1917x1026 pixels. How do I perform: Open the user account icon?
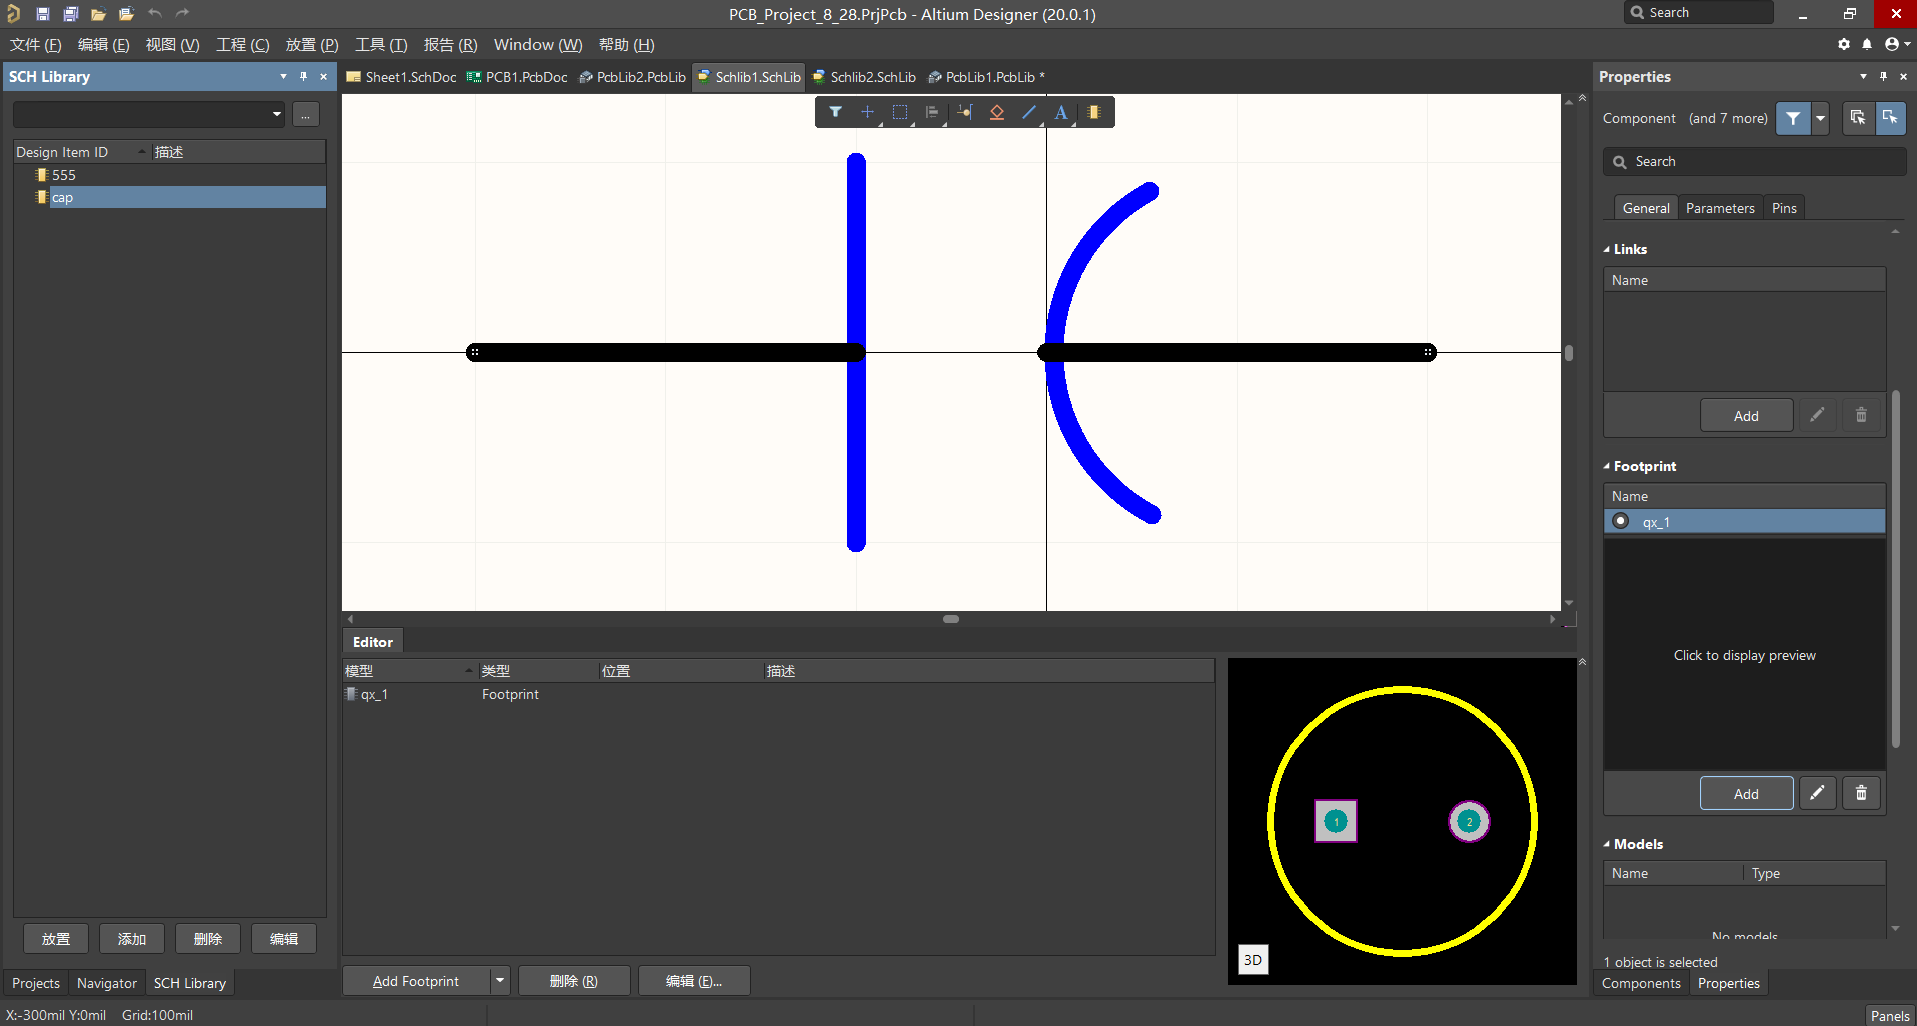[1891, 44]
